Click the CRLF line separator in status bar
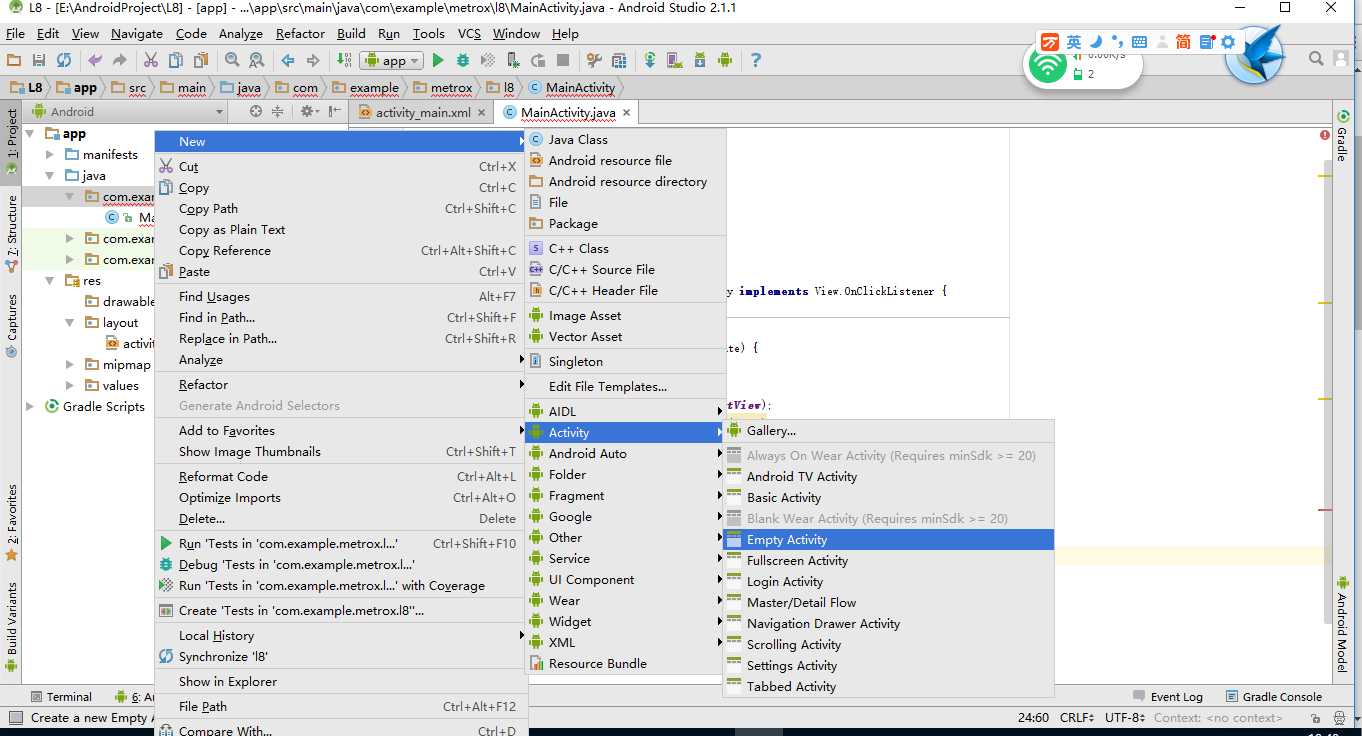Viewport: 1362px width, 736px height. pyautogui.click(x=1078, y=718)
